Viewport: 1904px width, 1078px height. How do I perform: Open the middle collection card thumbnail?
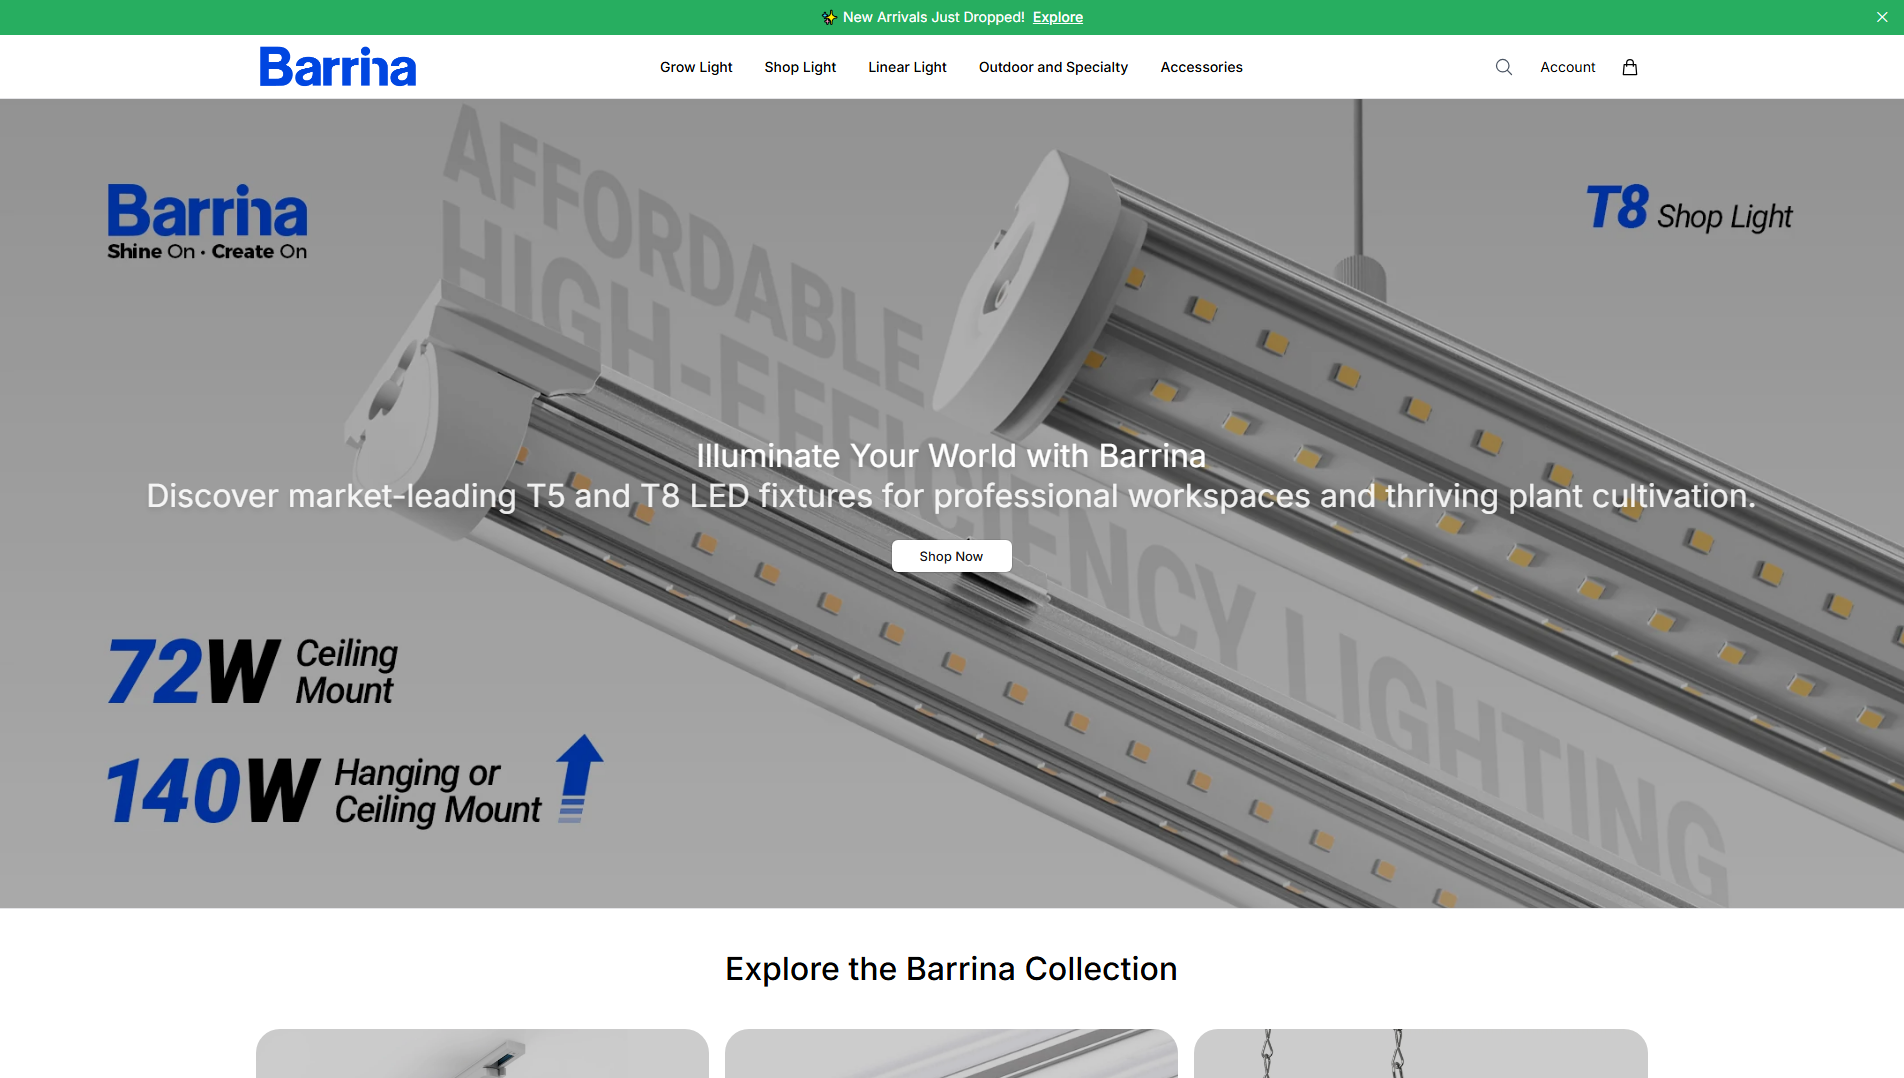tap(951, 1053)
